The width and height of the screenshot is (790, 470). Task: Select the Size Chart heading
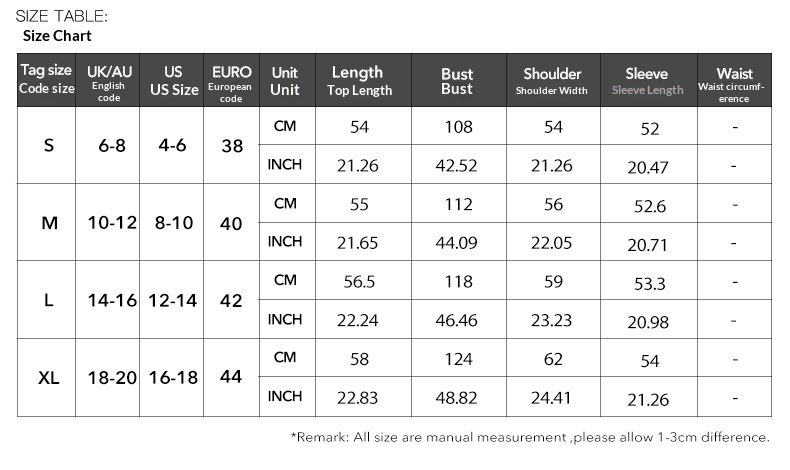pyautogui.click(x=57, y=36)
